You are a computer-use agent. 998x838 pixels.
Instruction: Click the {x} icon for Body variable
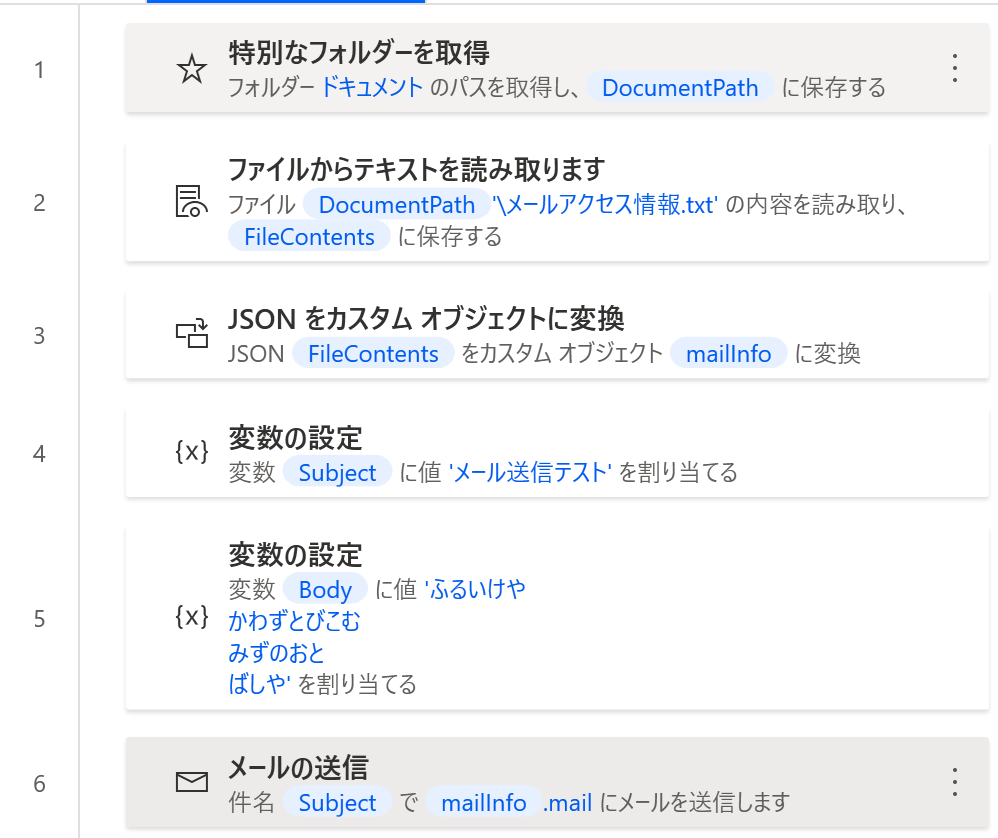192,617
